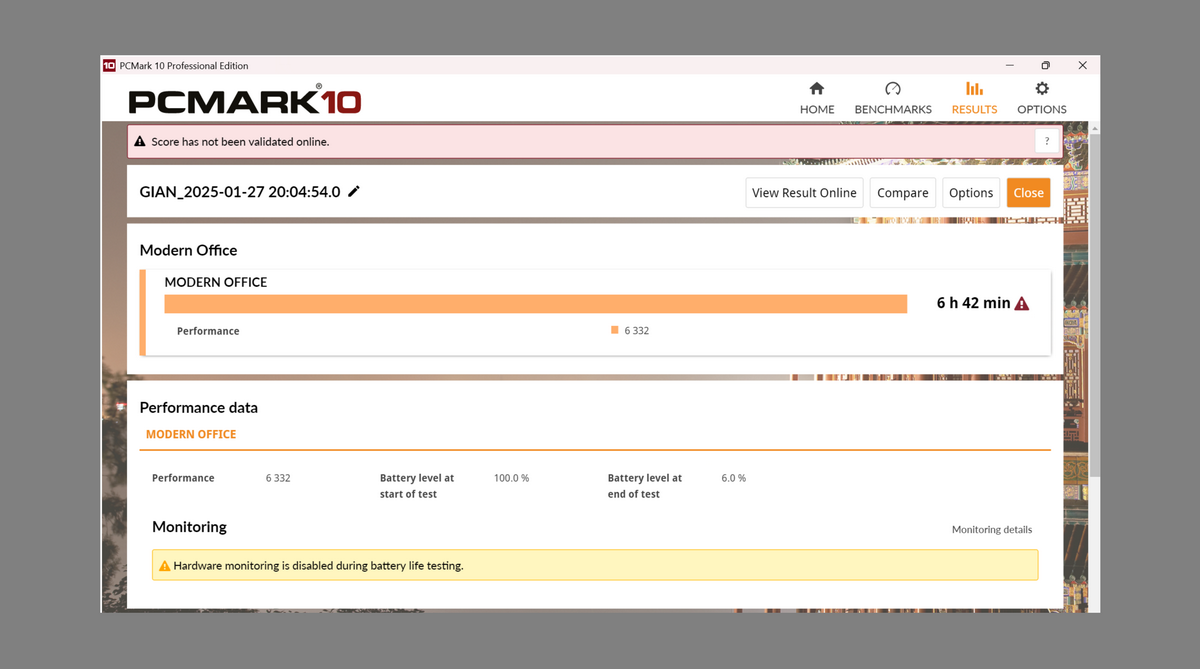Click View Result Online button
This screenshot has width=1200, height=669.
804,193
